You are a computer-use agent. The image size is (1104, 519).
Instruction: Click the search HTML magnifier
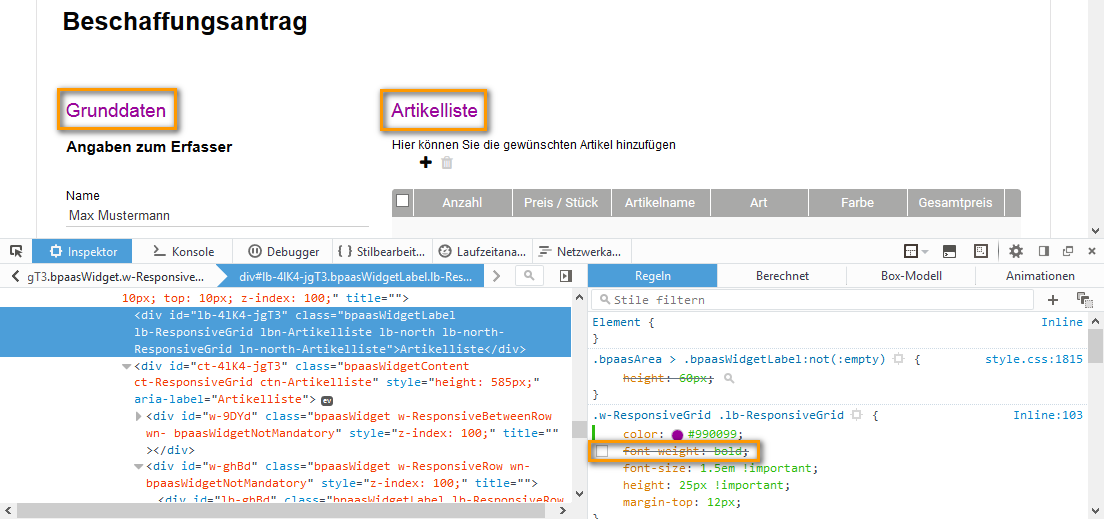point(529,276)
